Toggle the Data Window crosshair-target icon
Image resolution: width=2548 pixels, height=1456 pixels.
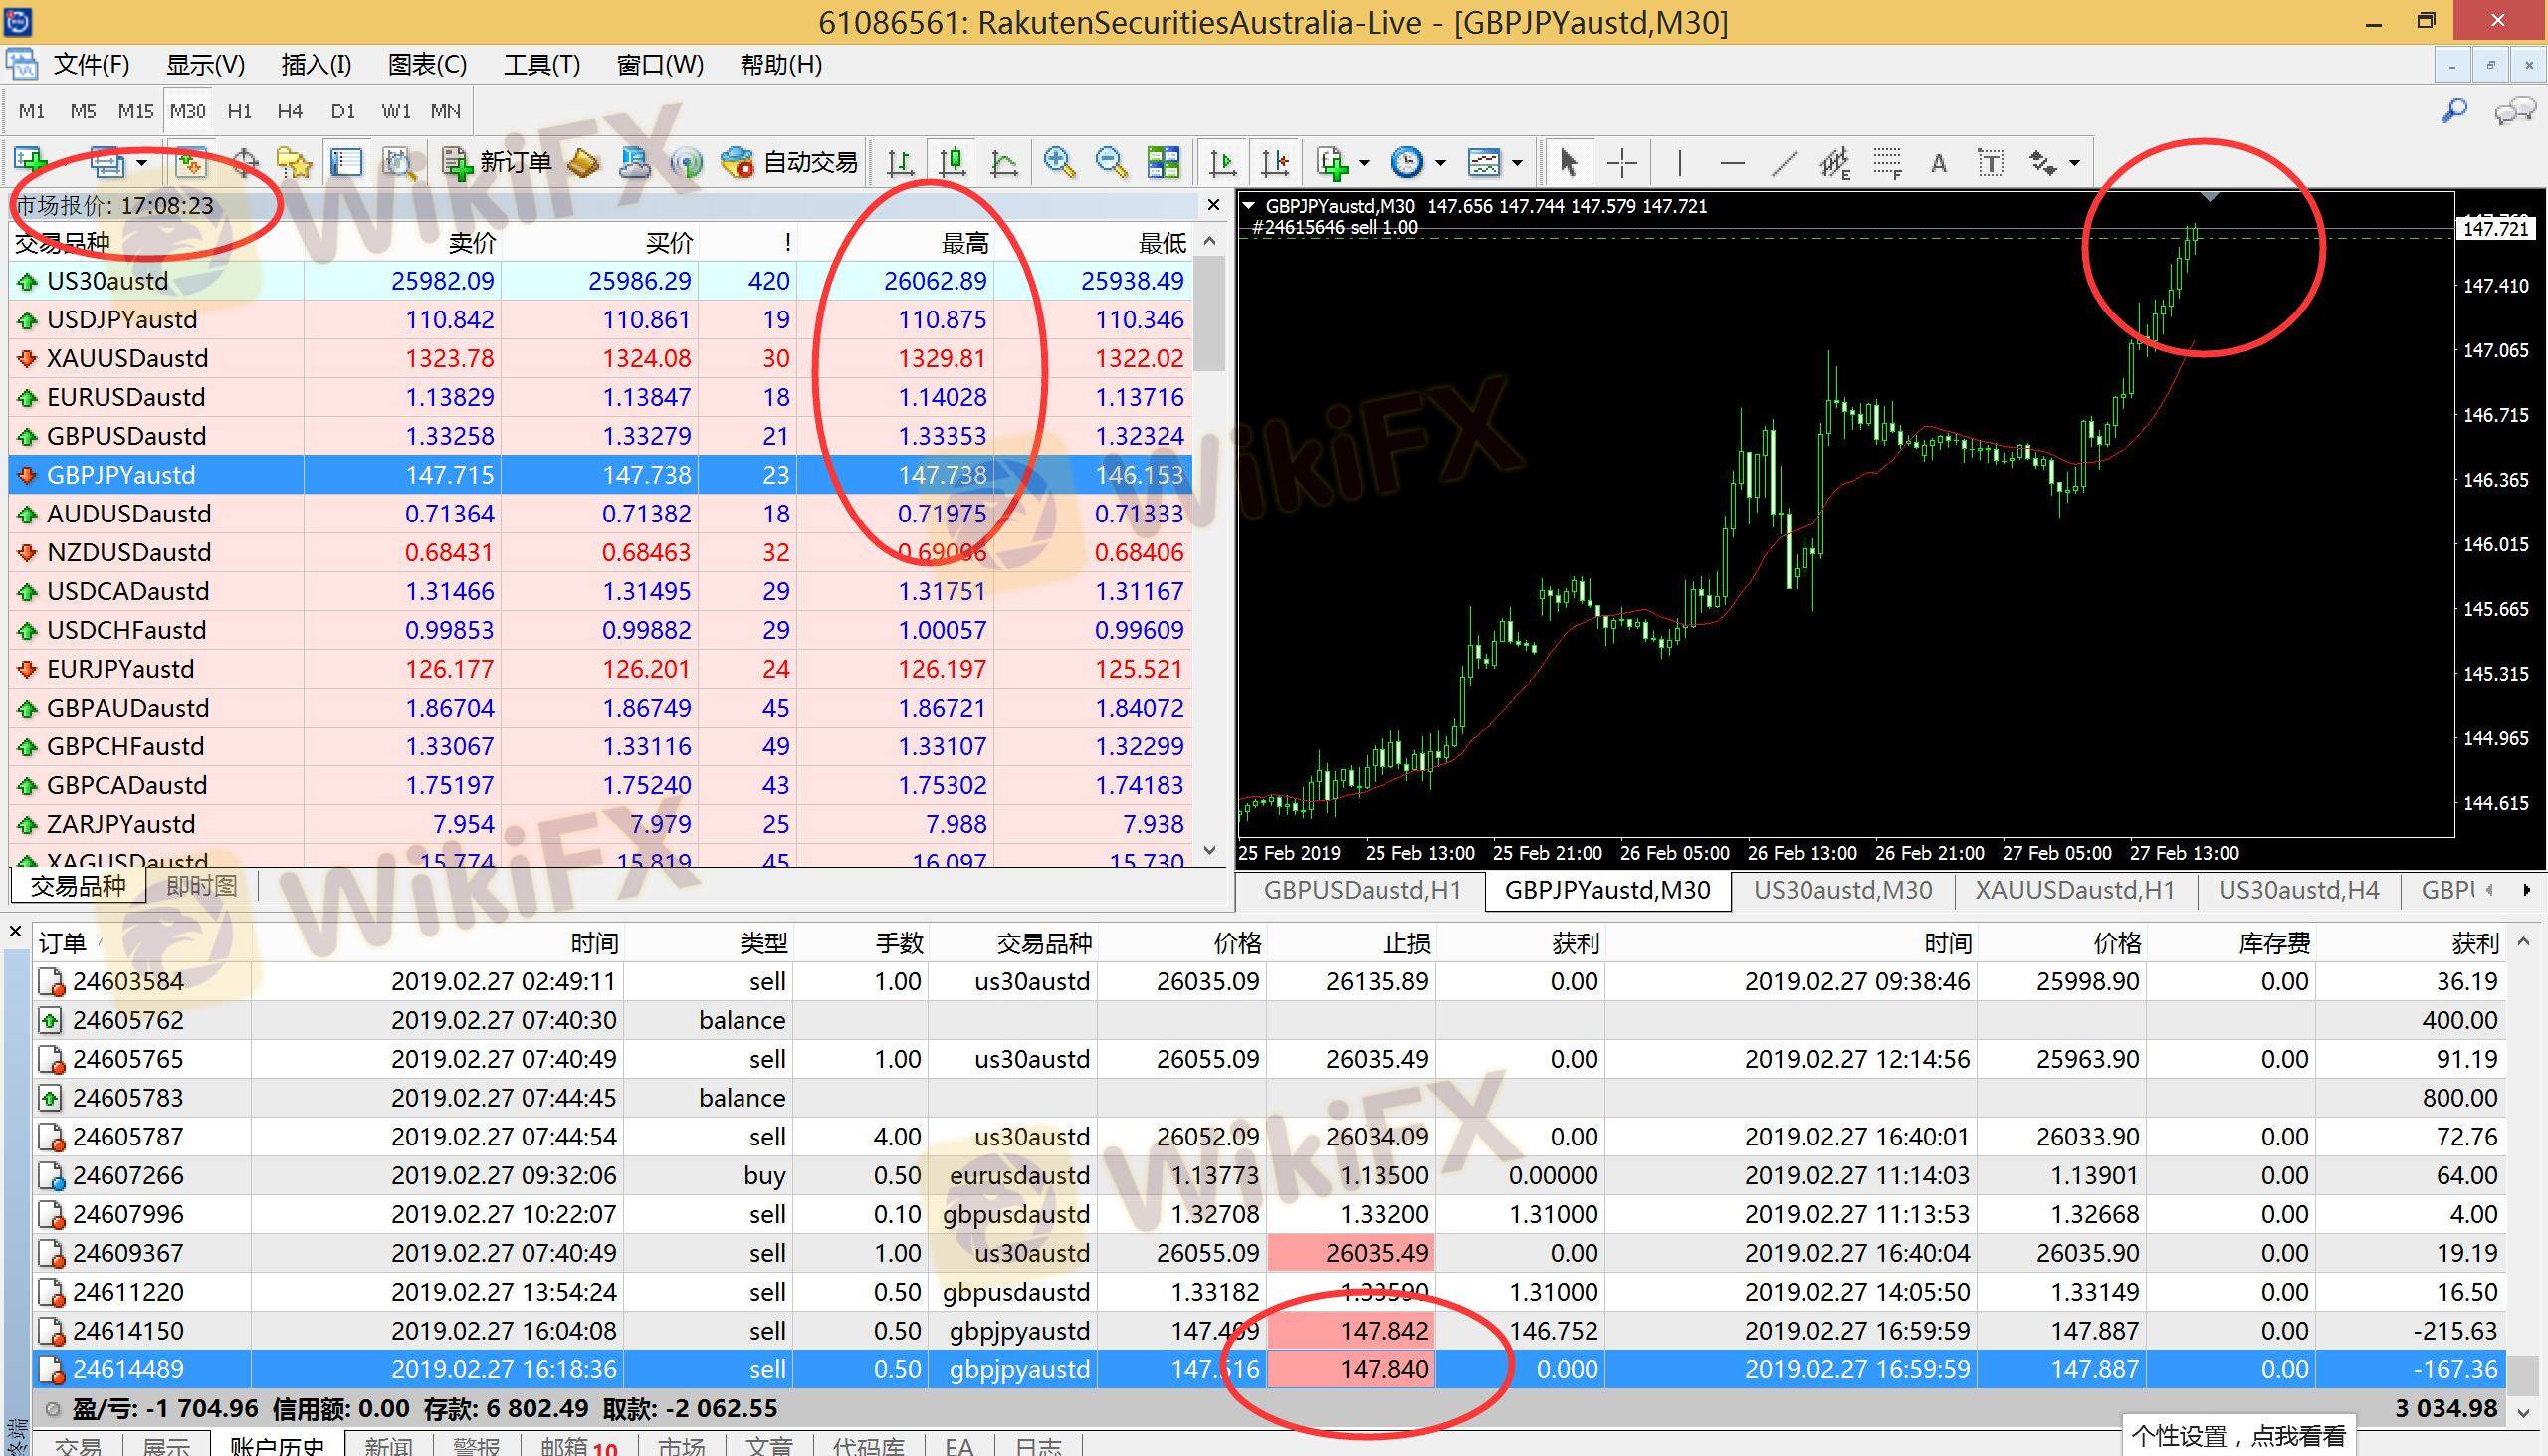244,162
